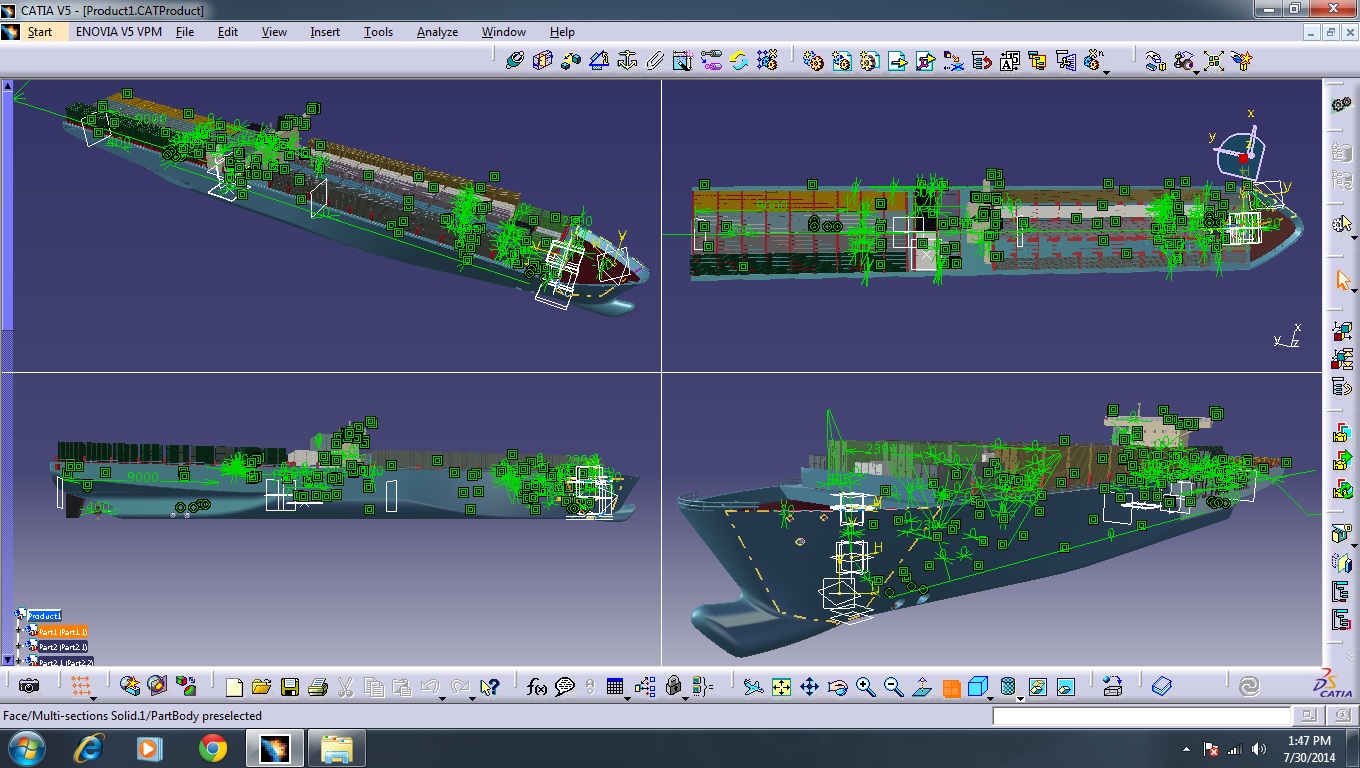This screenshot has height=768, width=1360.
Task: Open the Analyze menu
Action: (x=437, y=32)
